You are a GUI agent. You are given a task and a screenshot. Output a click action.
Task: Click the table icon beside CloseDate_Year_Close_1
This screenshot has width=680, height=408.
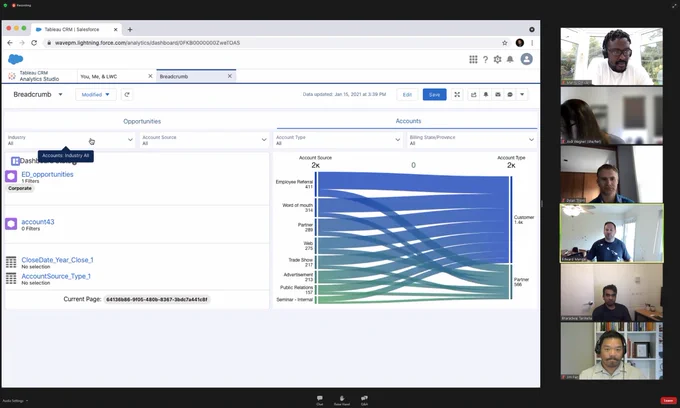pyautogui.click(x=11, y=262)
